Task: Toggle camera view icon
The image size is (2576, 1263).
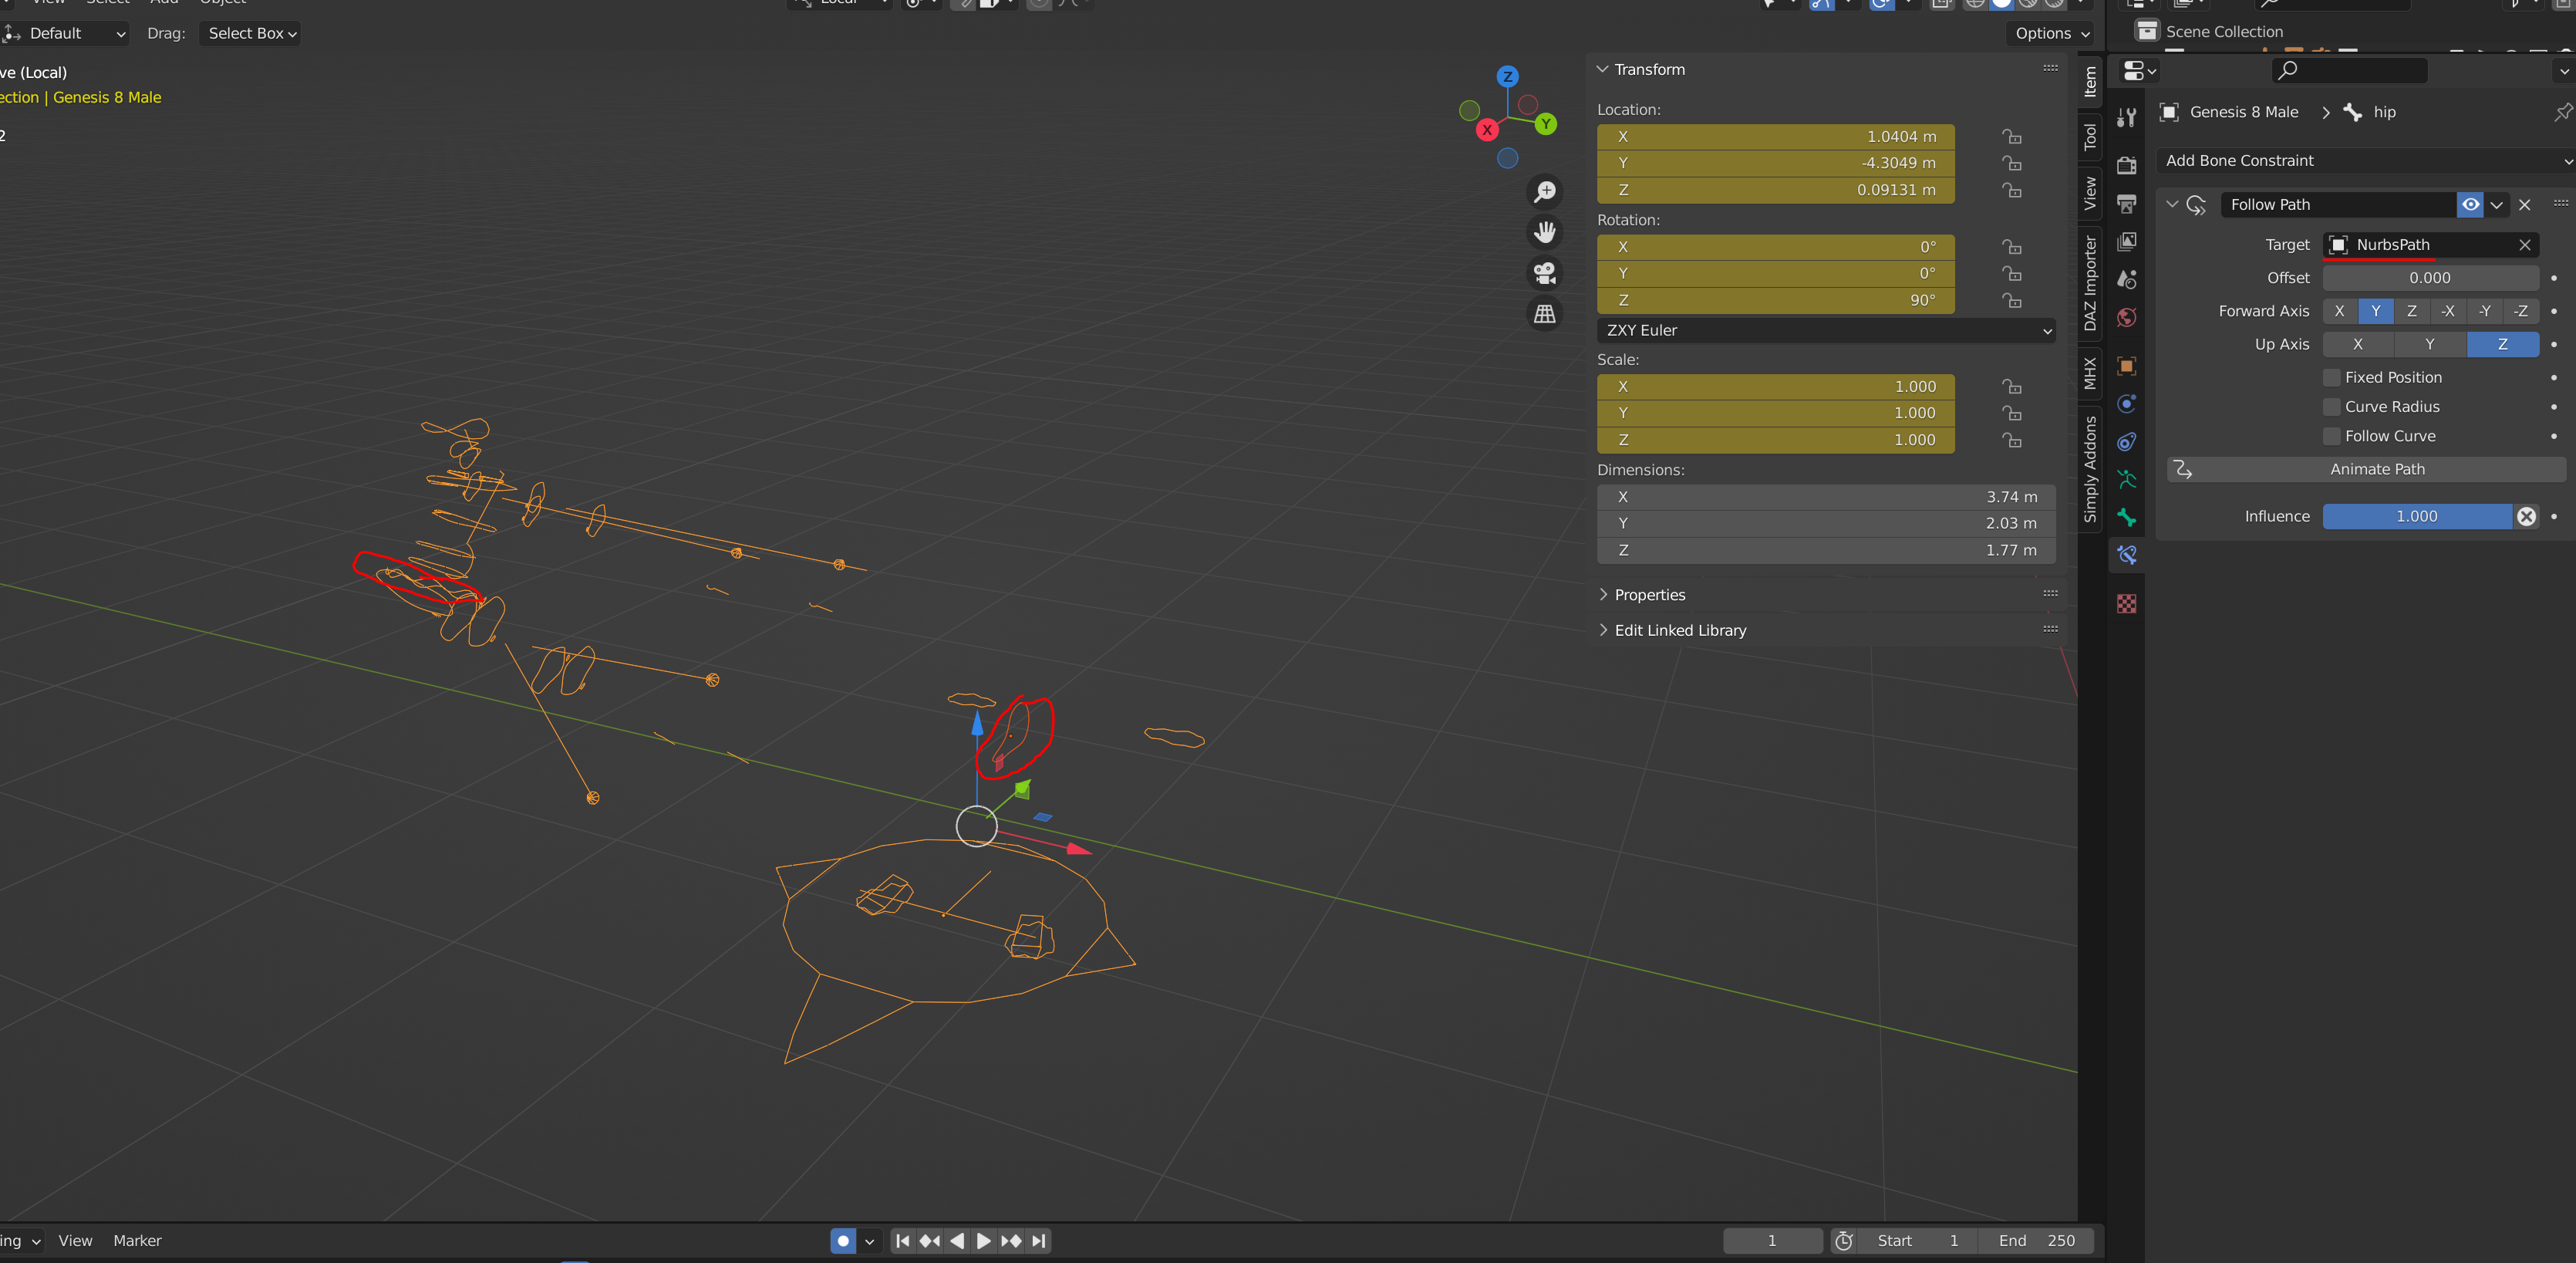Action: coord(1545,273)
